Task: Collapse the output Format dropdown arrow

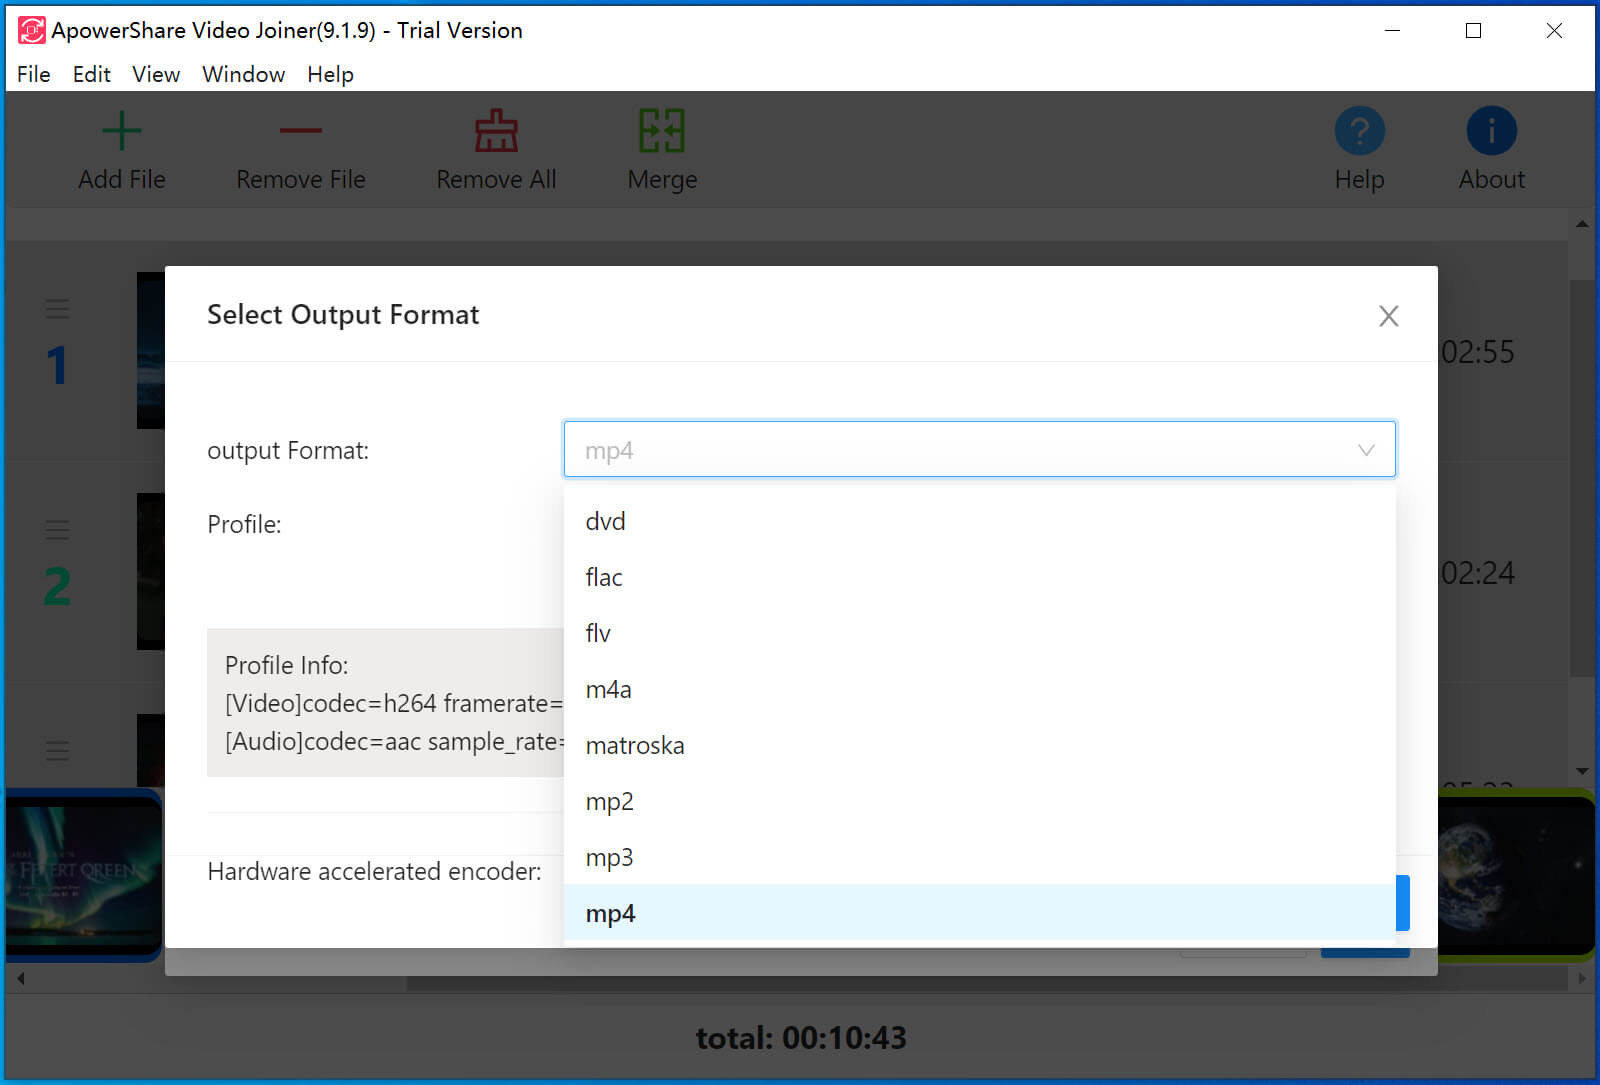Action: point(1366,450)
